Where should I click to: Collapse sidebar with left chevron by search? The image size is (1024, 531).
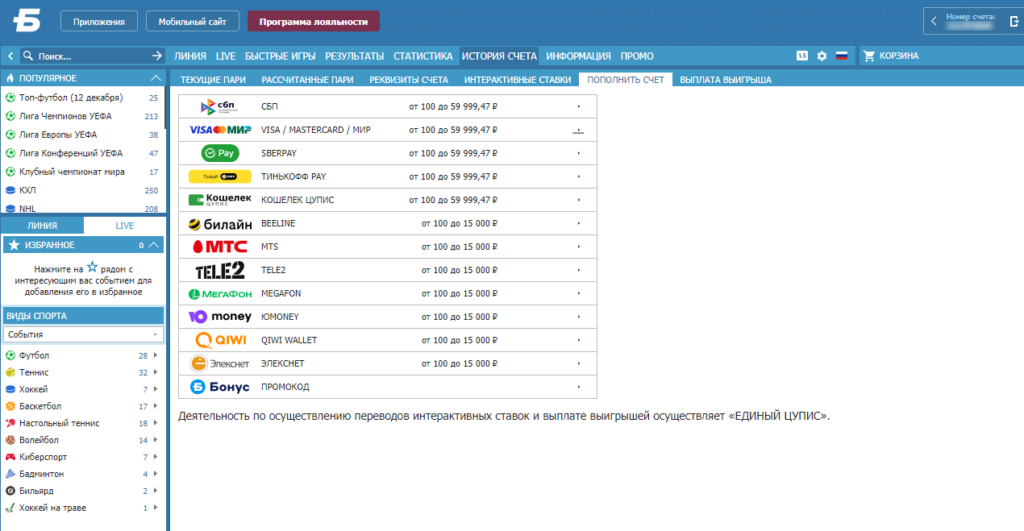point(10,56)
